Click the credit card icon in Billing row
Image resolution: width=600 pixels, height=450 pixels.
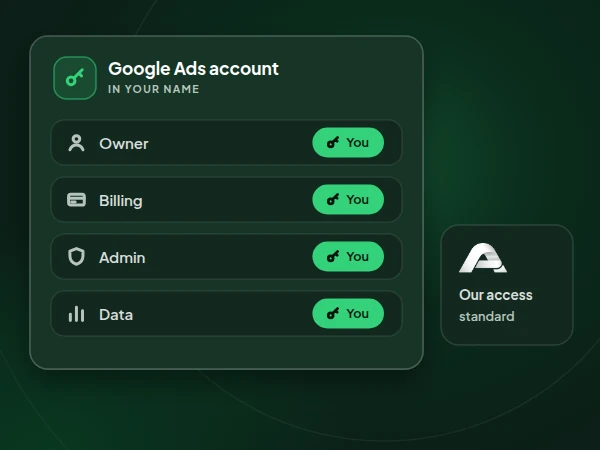[77, 200]
